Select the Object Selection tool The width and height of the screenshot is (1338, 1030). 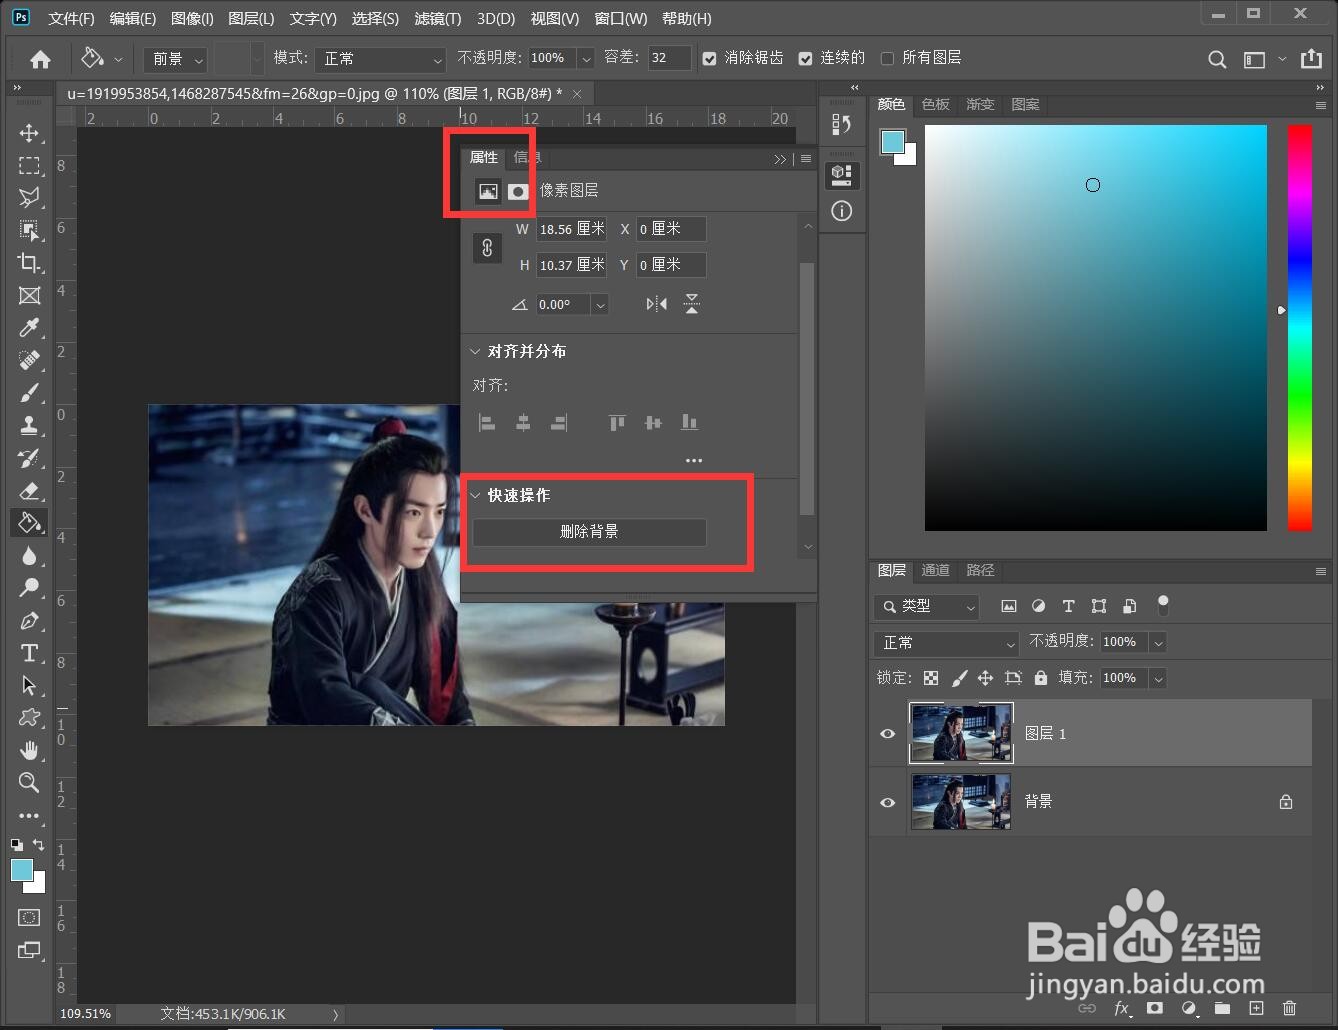click(29, 231)
